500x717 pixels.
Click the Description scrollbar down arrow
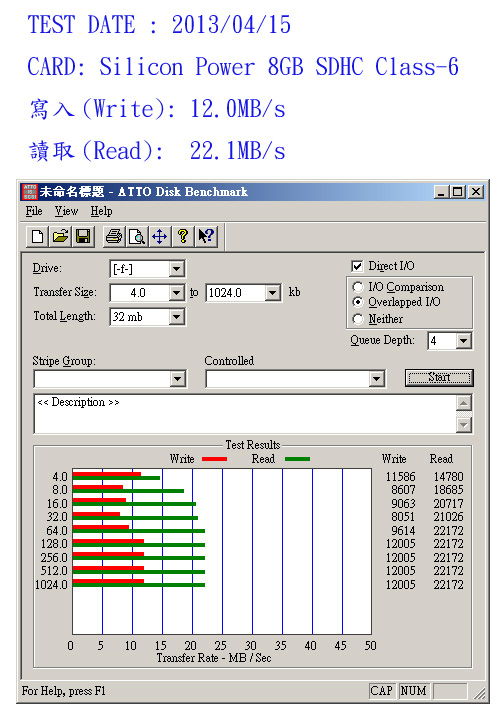click(464, 425)
